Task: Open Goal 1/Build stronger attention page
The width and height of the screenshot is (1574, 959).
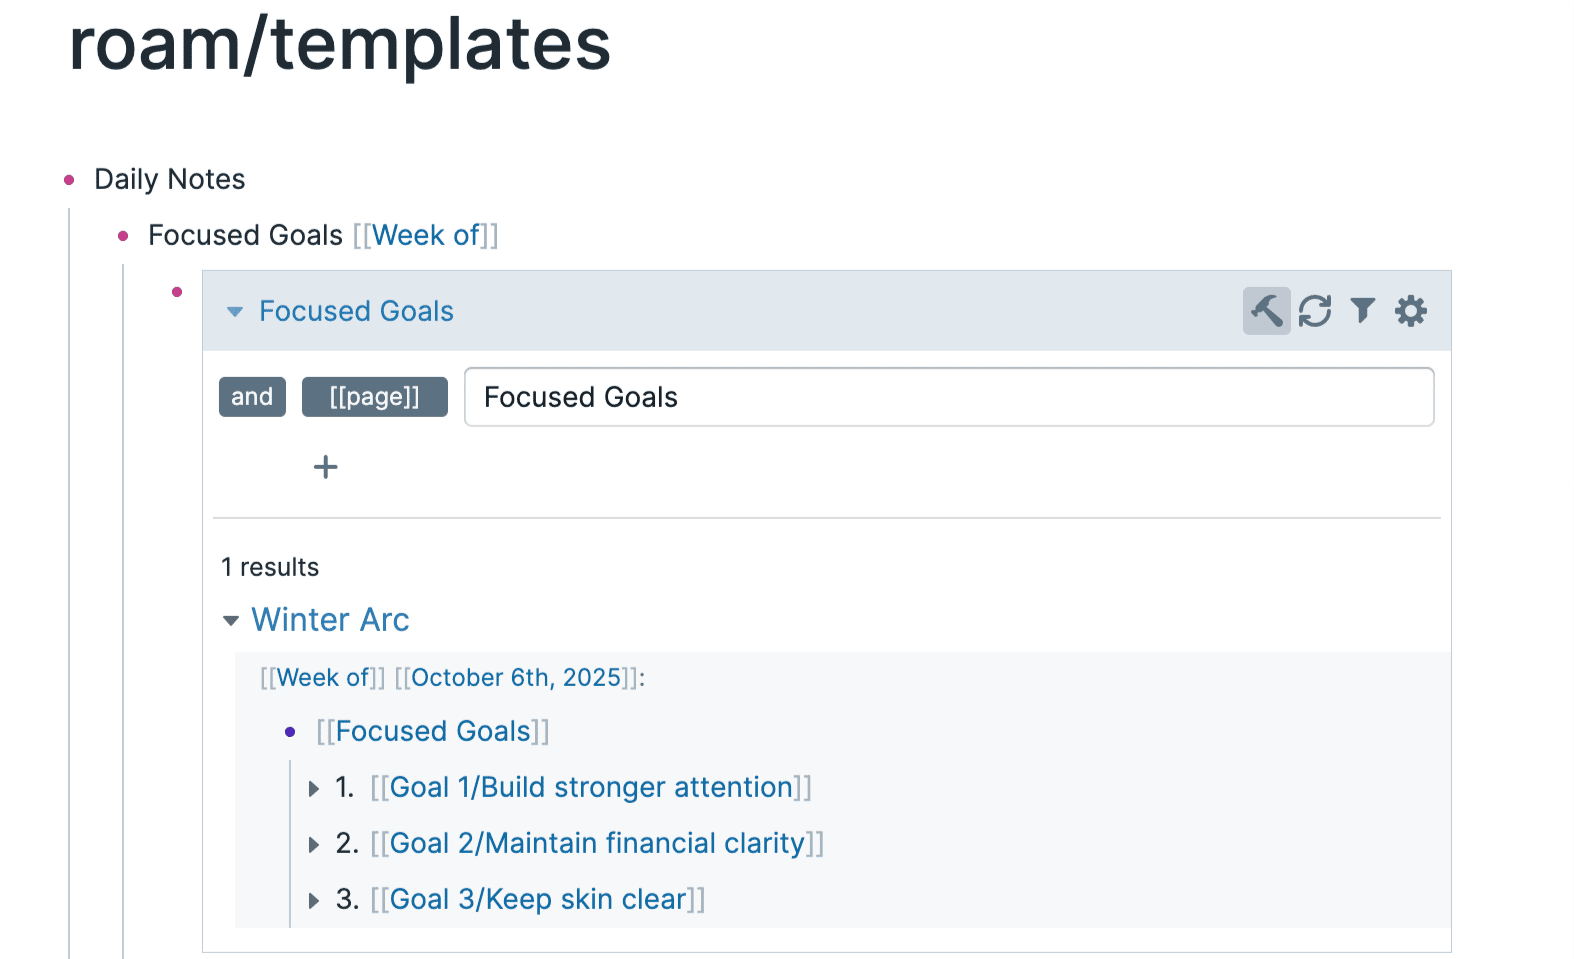Action: click(590, 788)
